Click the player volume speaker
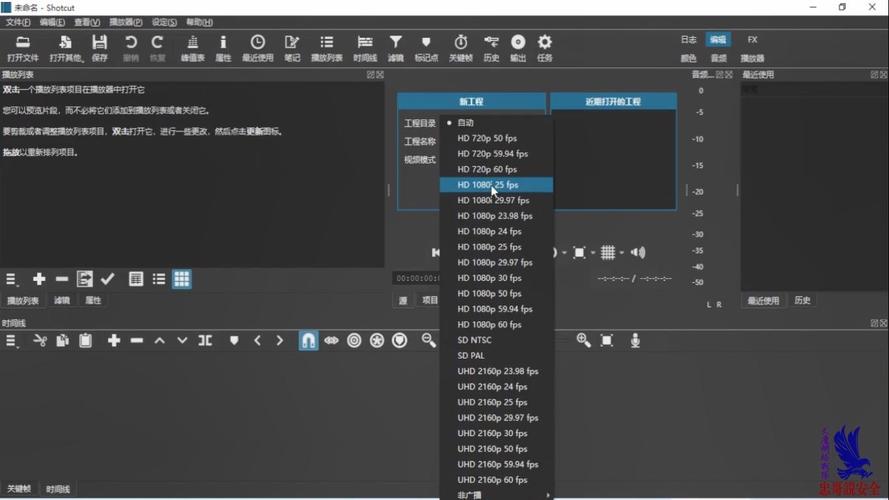The height and width of the screenshot is (500, 889). 638,252
